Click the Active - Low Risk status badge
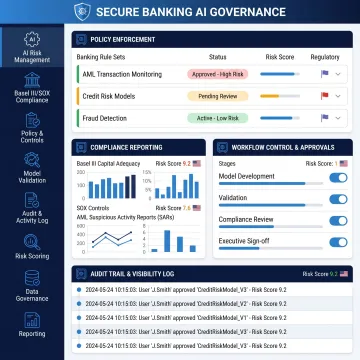Viewport: 360px width, 360px height. pos(218,118)
